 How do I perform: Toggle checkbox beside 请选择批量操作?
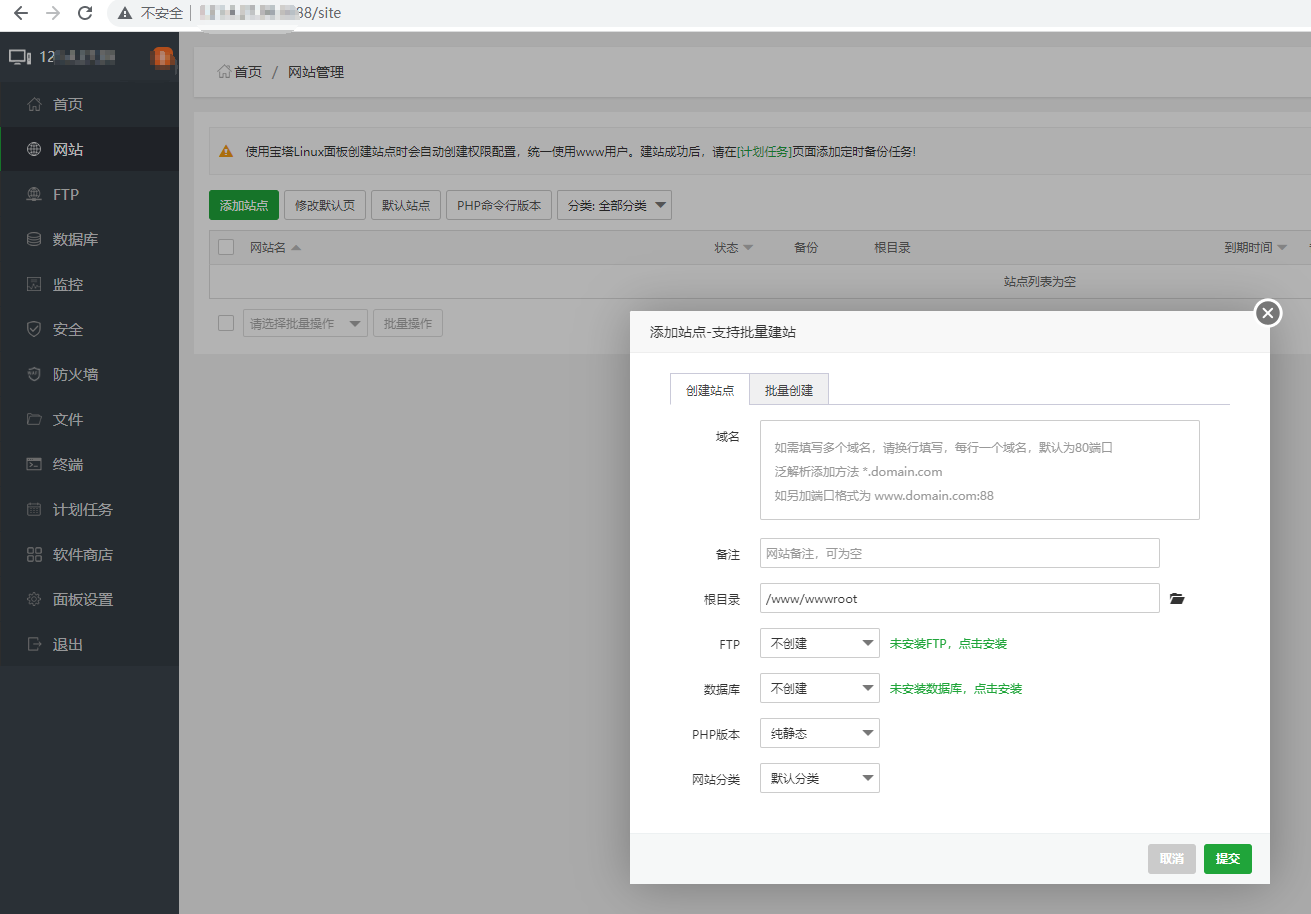point(226,323)
